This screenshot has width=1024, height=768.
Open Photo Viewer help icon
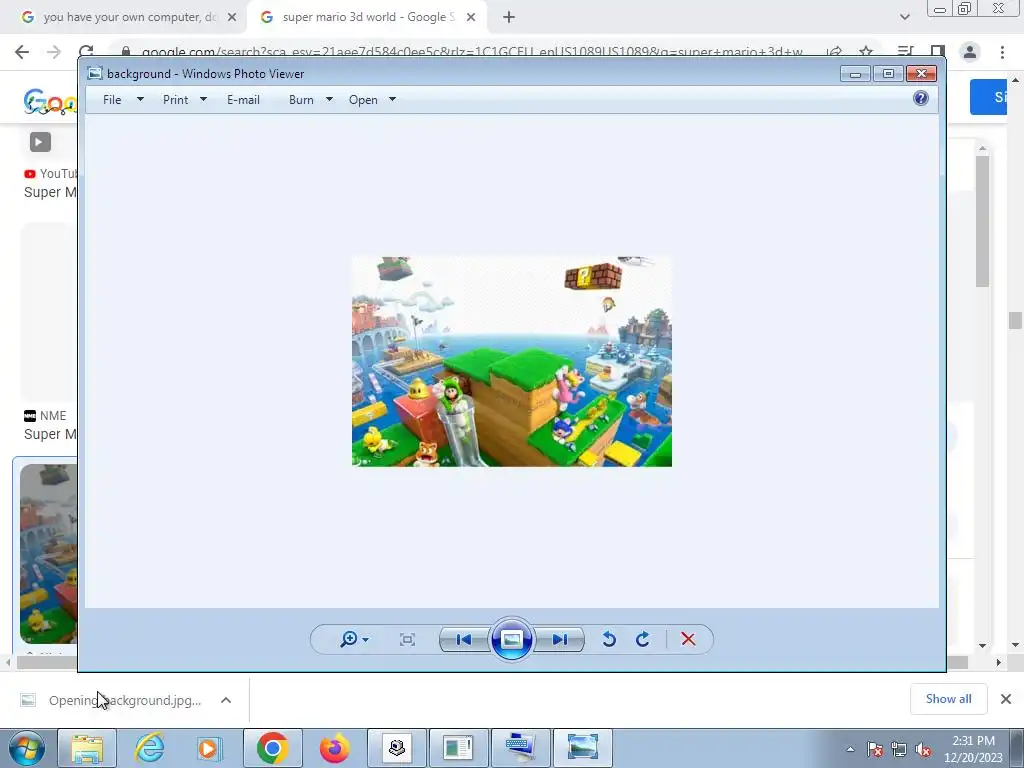tap(921, 99)
